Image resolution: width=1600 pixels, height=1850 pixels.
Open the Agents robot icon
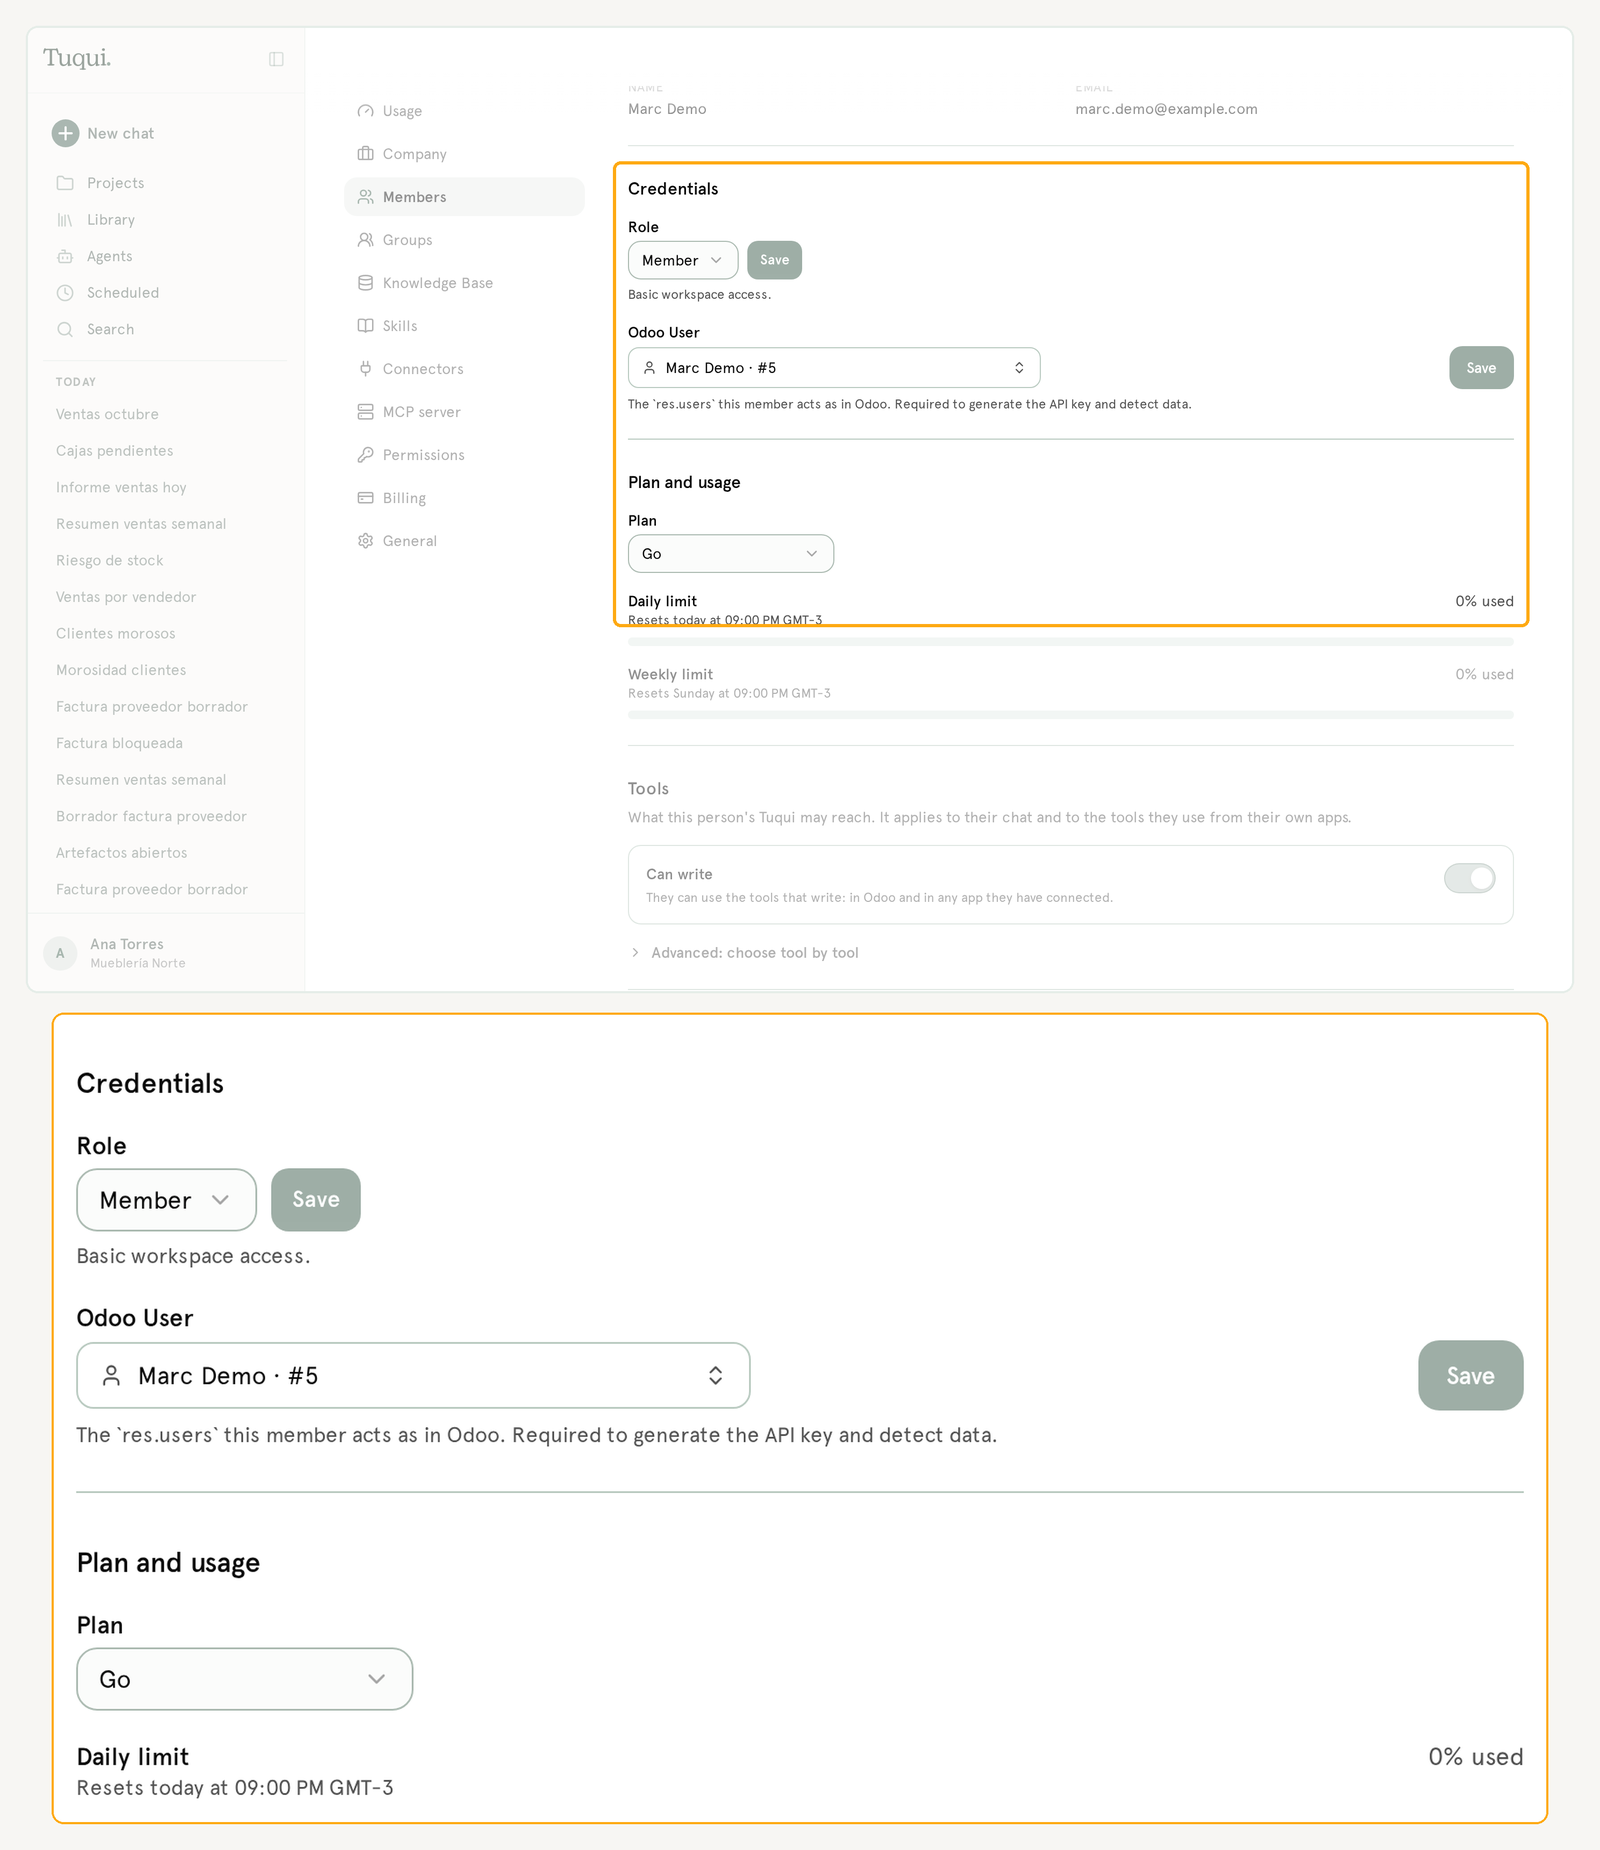65,256
